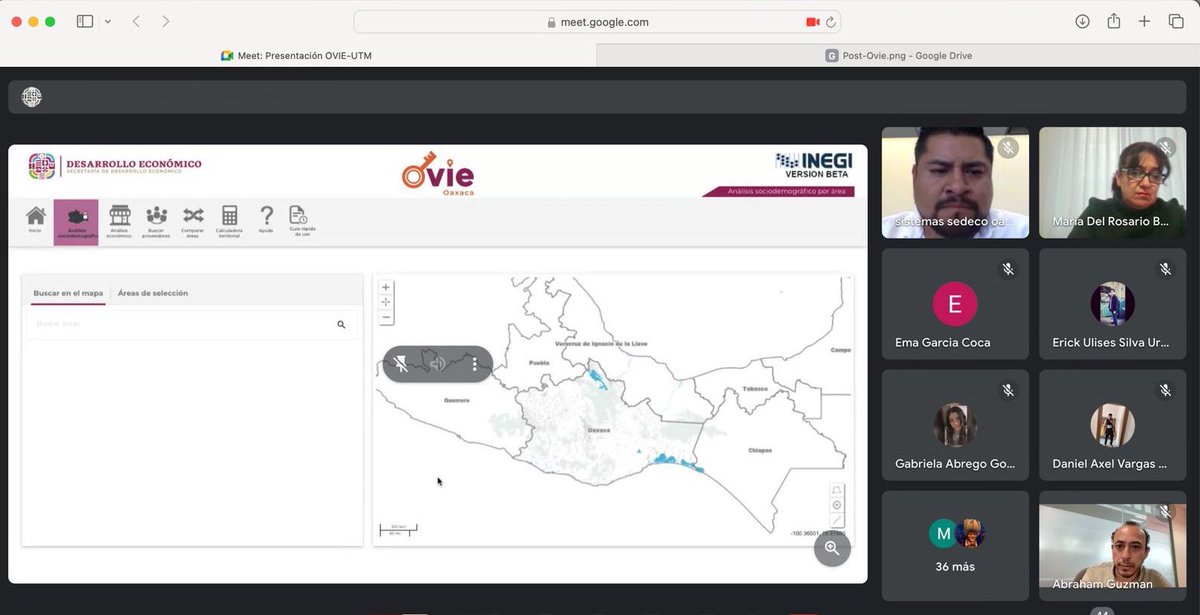Click muted mic icon on Erick Ulises Silva tile
Screen dimensions: 1200x615
[1165, 269]
